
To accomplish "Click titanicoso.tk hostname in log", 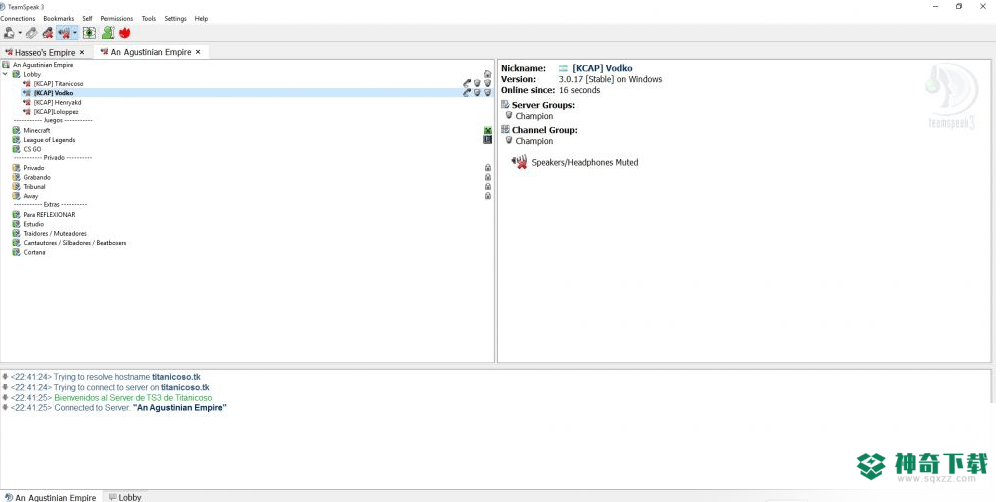I will pyautogui.click(x=176, y=377).
